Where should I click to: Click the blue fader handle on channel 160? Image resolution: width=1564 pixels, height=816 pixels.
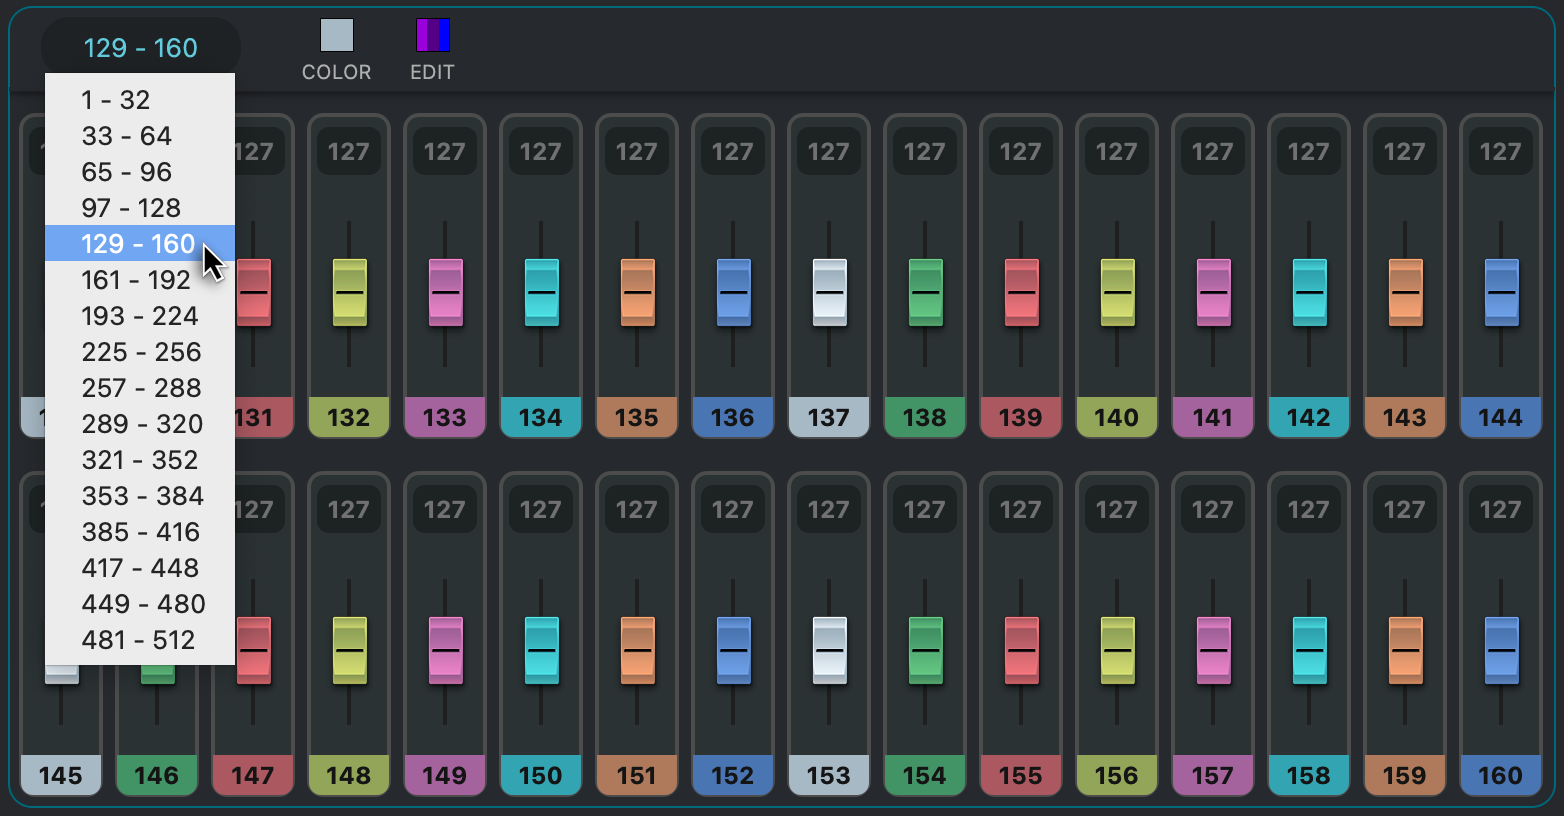[x=1501, y=650]
